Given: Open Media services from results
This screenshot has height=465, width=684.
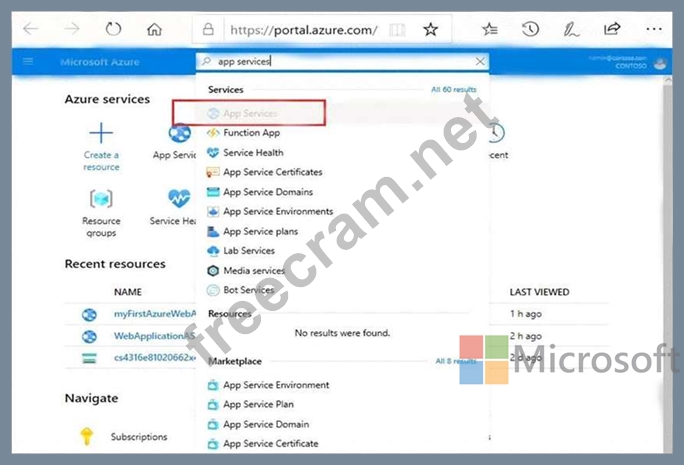Looking at the screenshot, I should 253,270.
